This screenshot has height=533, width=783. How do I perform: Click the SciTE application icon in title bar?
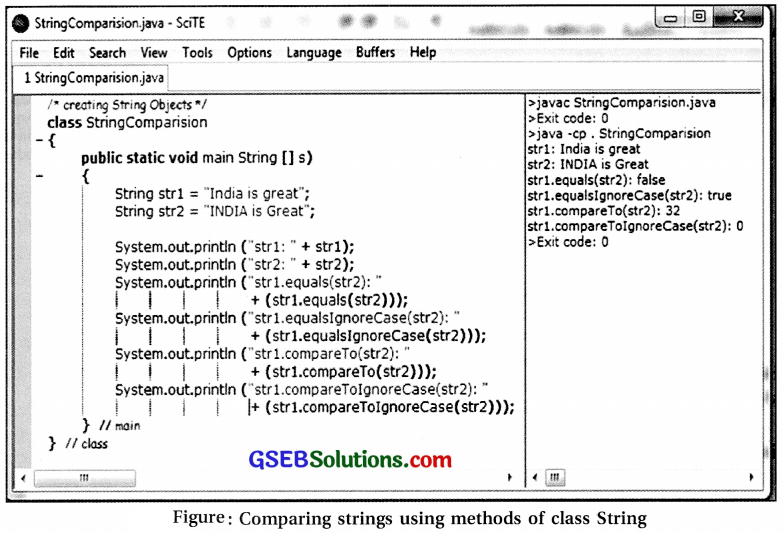tap(21, 23)
